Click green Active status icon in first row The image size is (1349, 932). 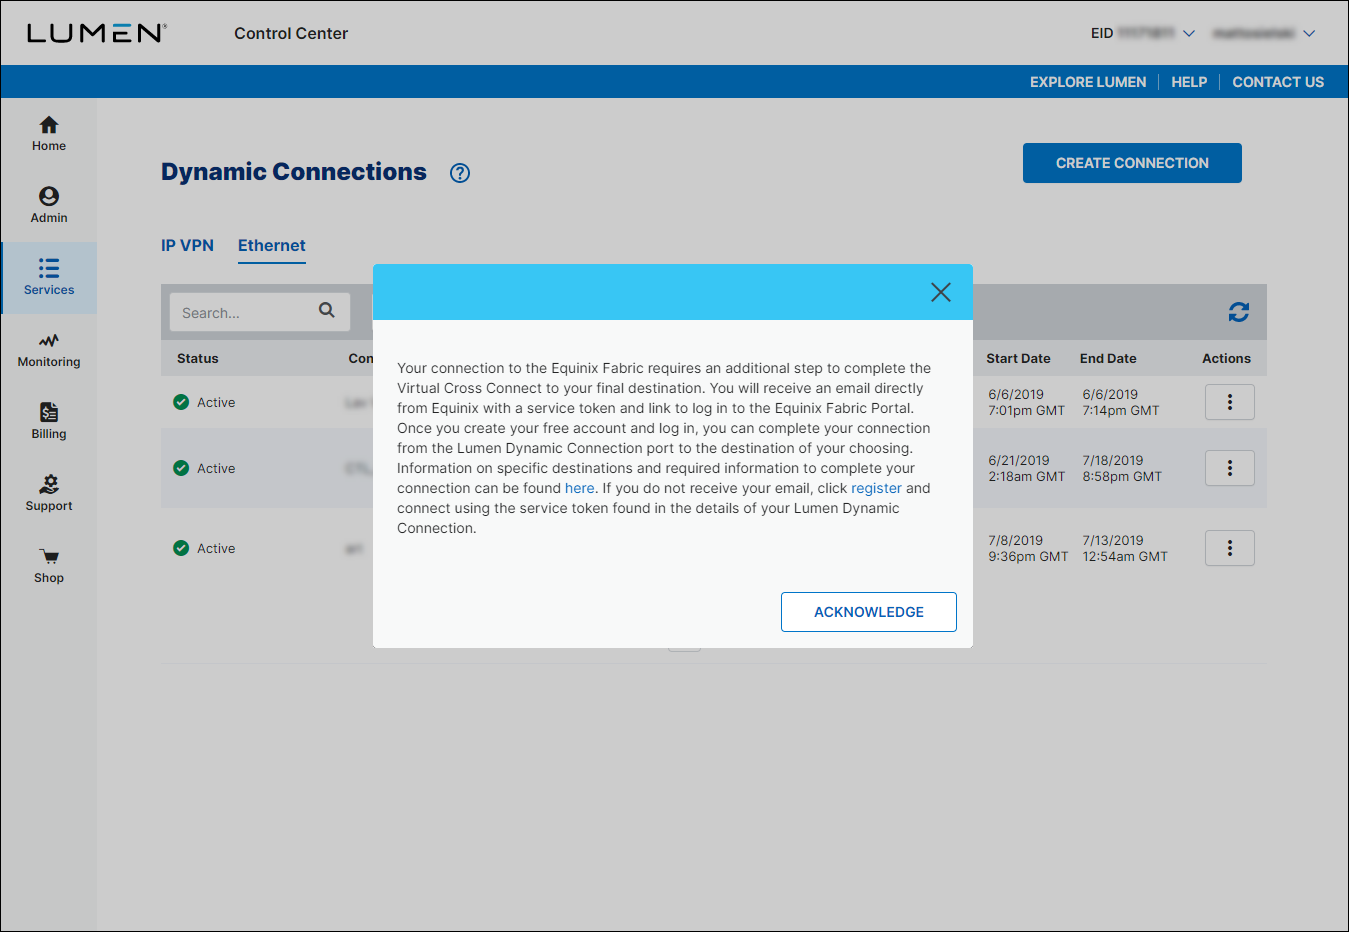point(181,402)
